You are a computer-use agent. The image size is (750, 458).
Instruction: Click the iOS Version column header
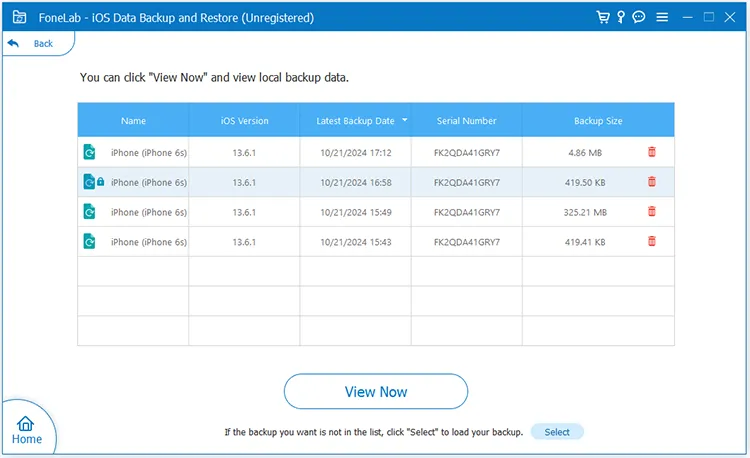(x=244, y=121)
